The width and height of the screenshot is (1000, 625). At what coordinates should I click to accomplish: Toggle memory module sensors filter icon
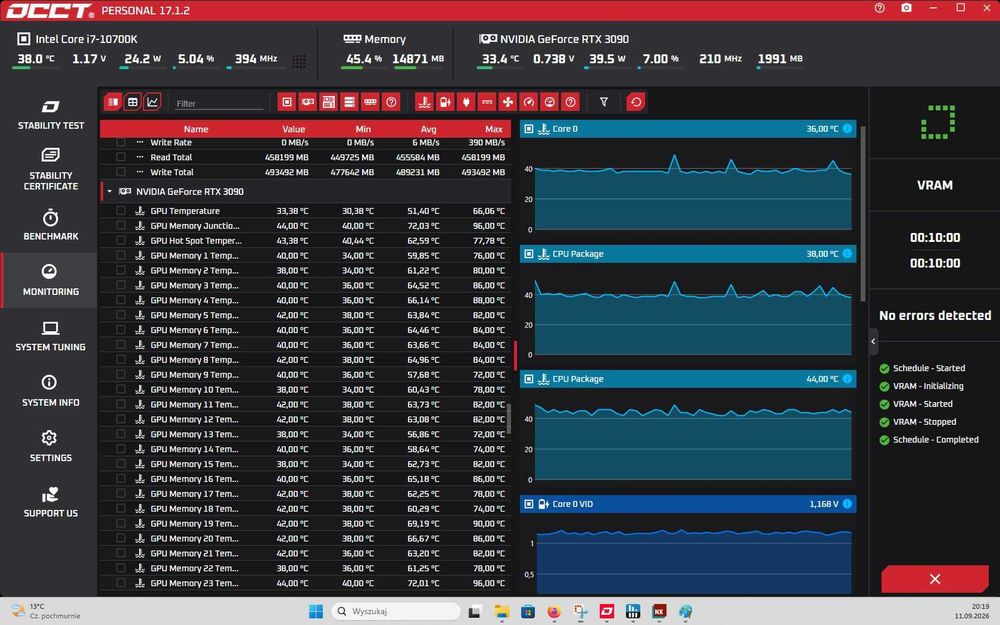(371, 102)
